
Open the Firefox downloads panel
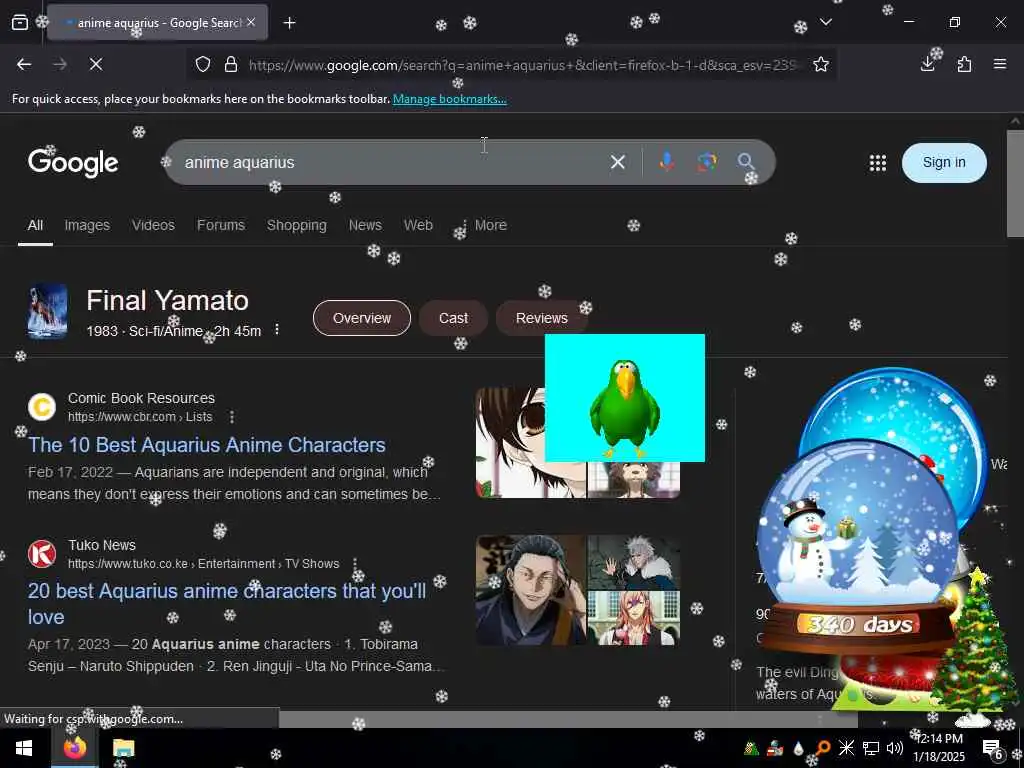[x=927, y=64]
